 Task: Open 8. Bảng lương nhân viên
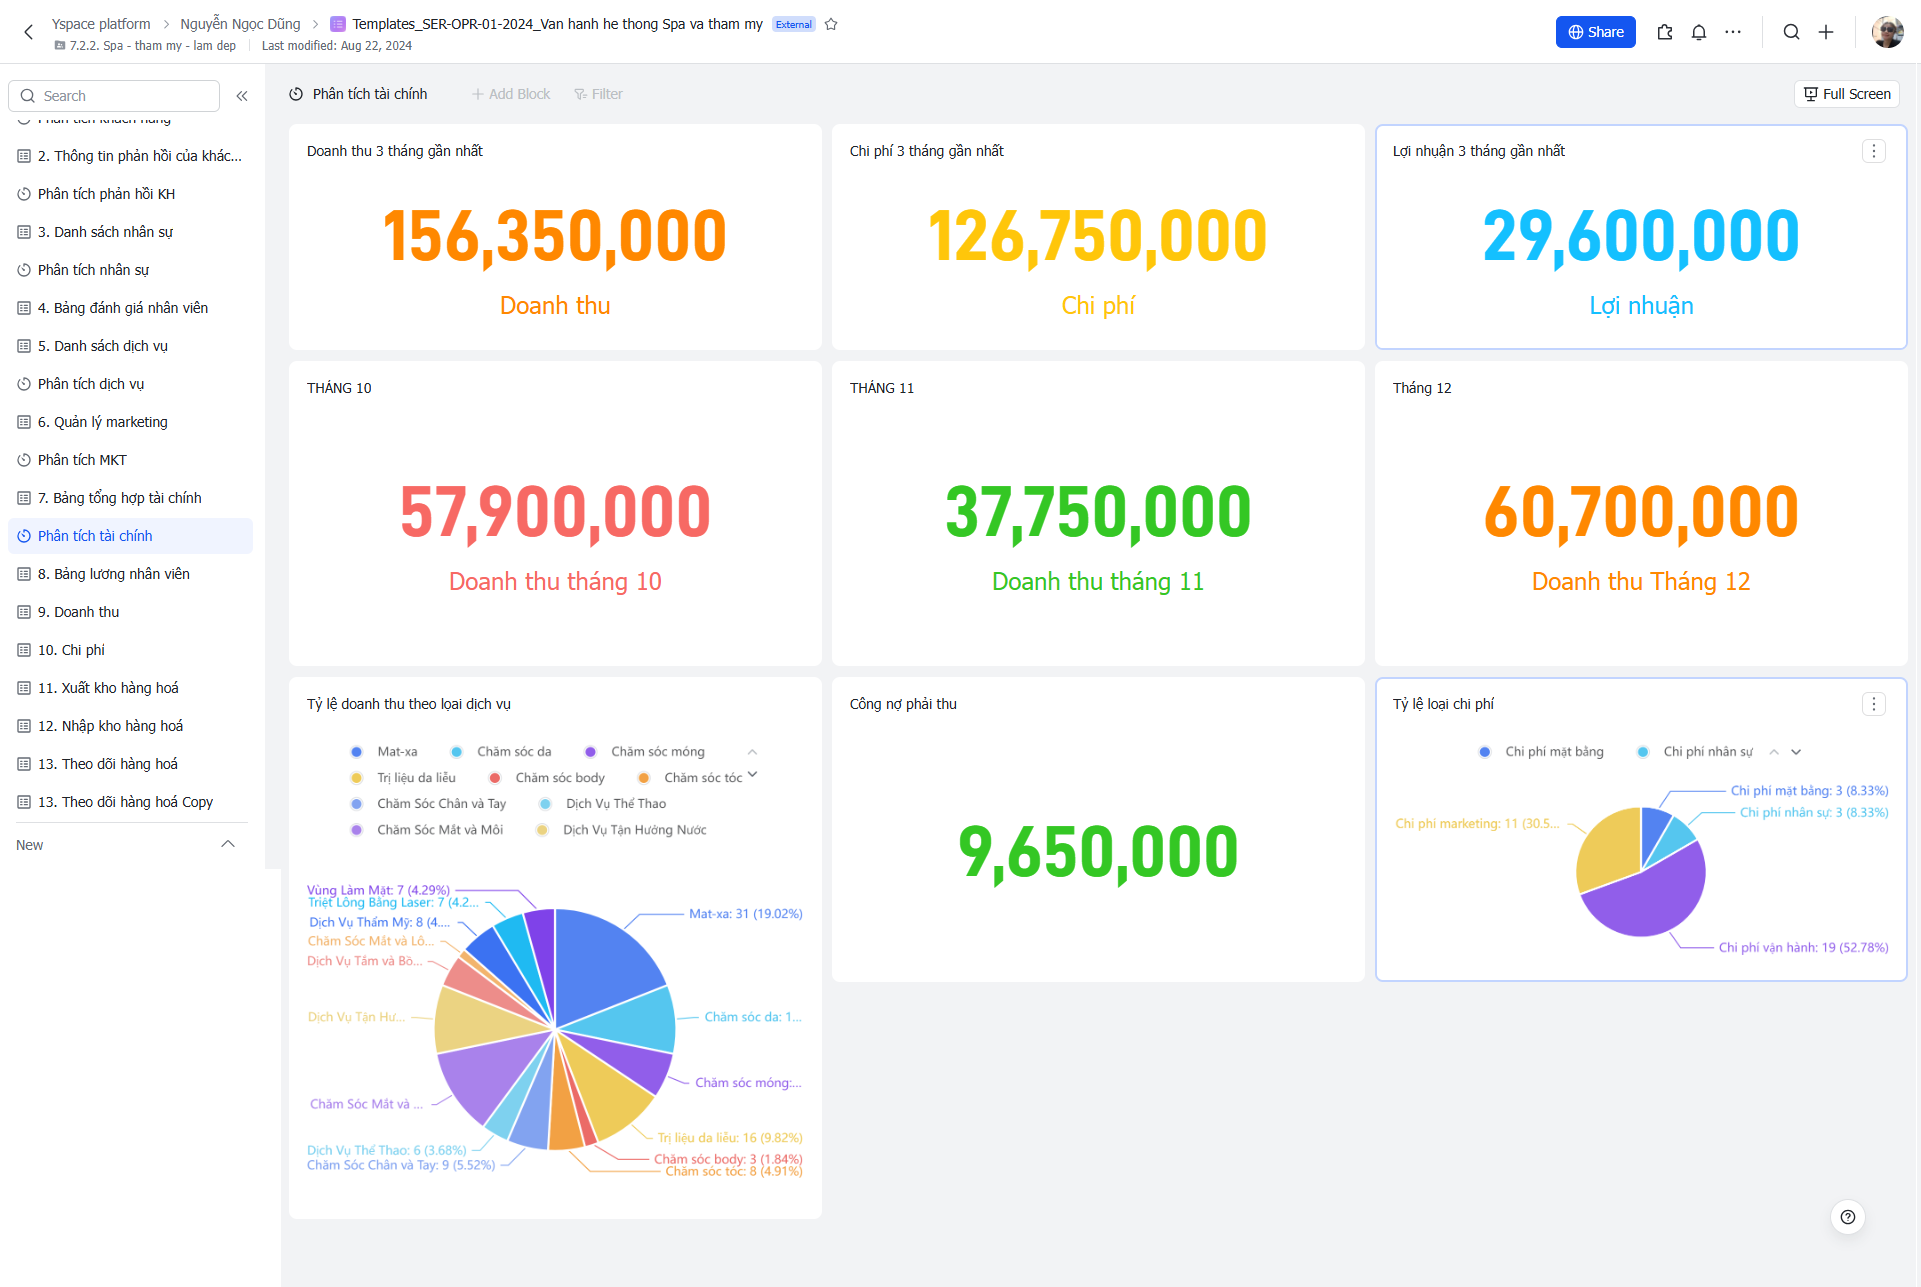pyautogui.click(x=130, y=574)
